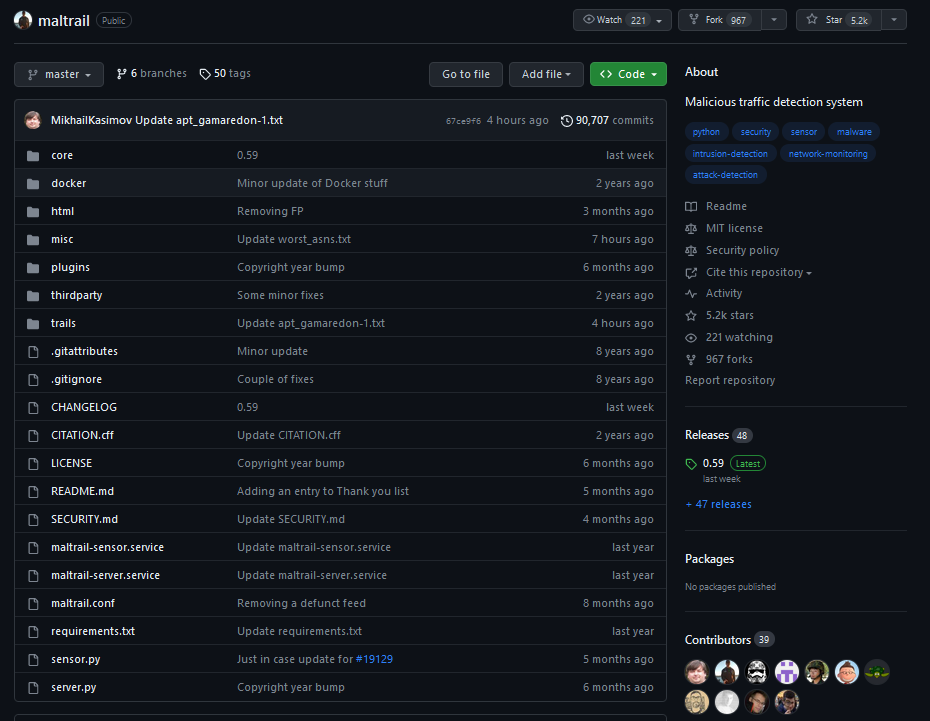Image resolution: width=930 pixels, height=721 pixels.
Task: Click the file icon beside .gitattributes
Action: pos(33,352)
